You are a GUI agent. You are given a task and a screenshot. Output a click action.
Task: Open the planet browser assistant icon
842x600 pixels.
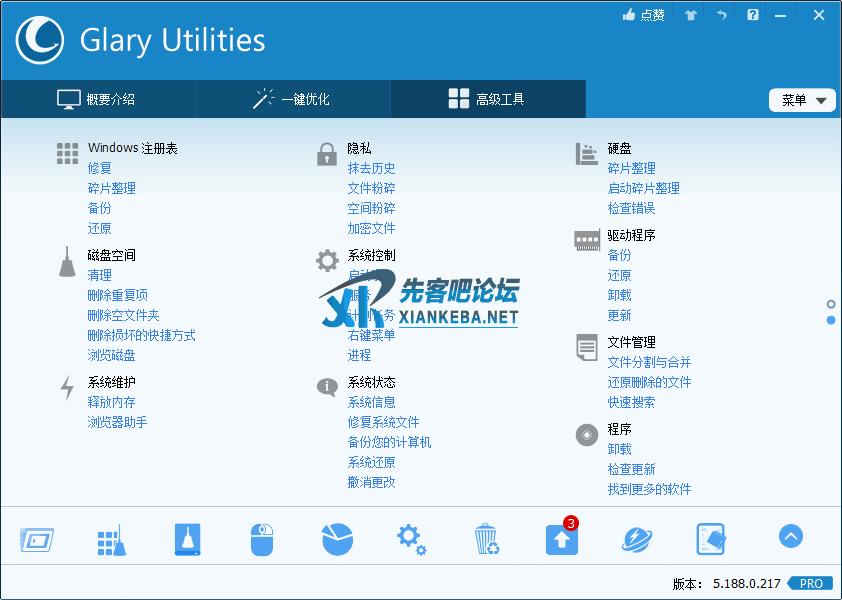pyautogui.click(x=636, y=540)
